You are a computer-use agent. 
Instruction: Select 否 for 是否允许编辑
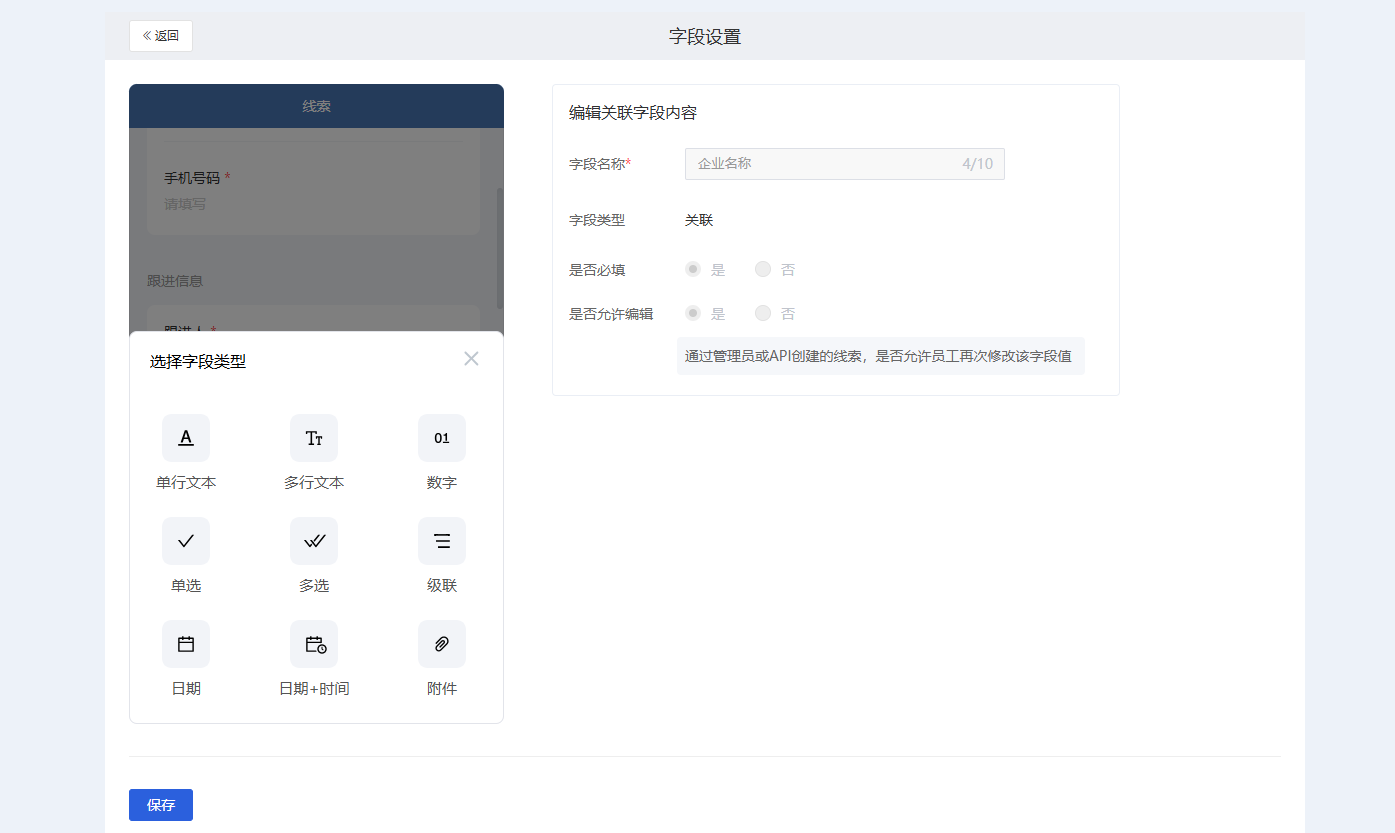pos(763,313)
